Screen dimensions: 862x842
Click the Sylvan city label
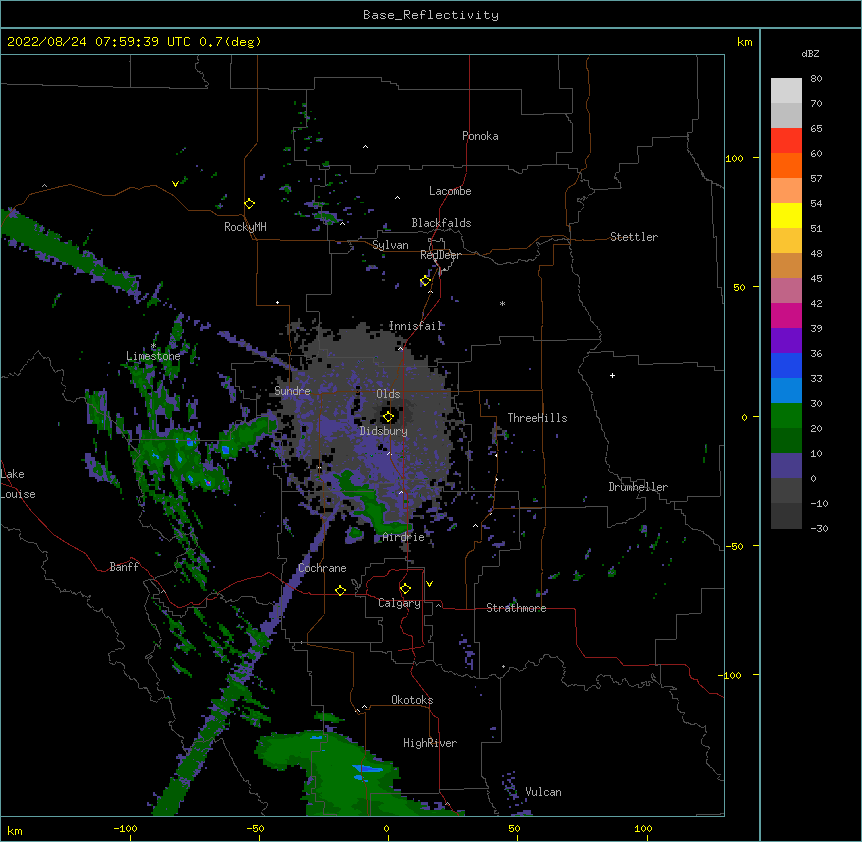click(390, 245)
